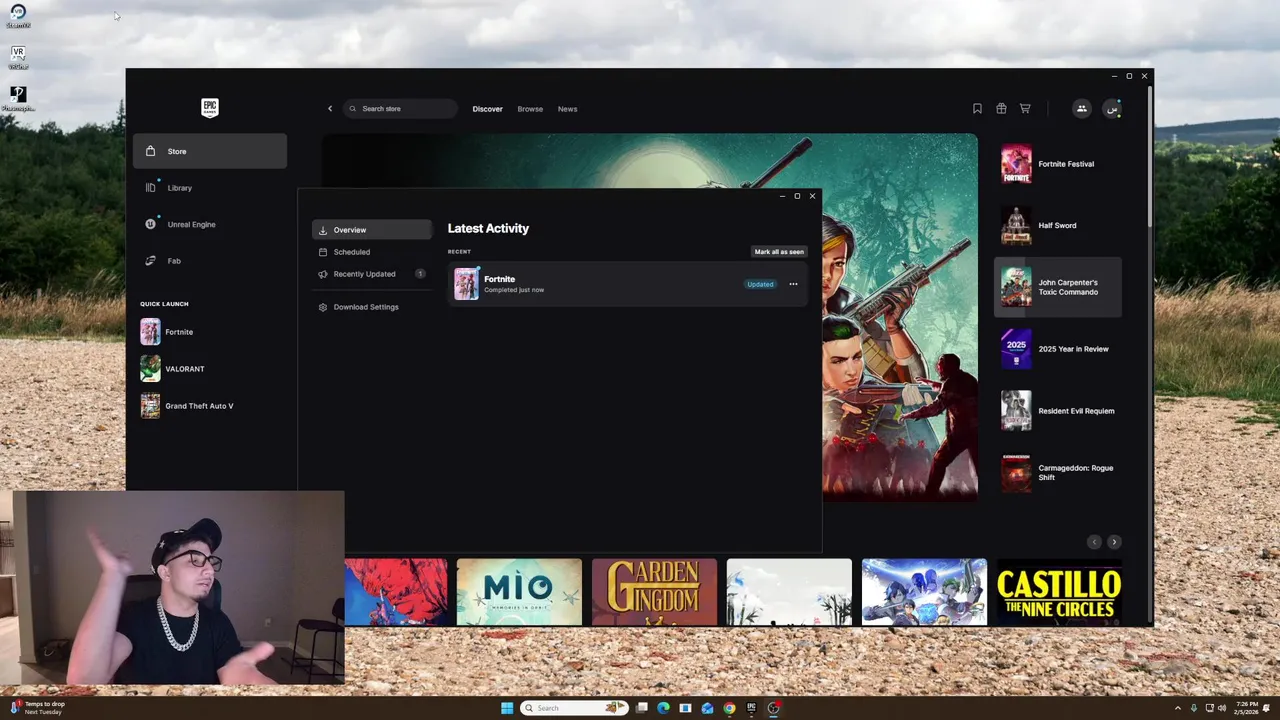The image size is (1280, 720).
Task: Open Download Settings
Action: pos(372,307)
